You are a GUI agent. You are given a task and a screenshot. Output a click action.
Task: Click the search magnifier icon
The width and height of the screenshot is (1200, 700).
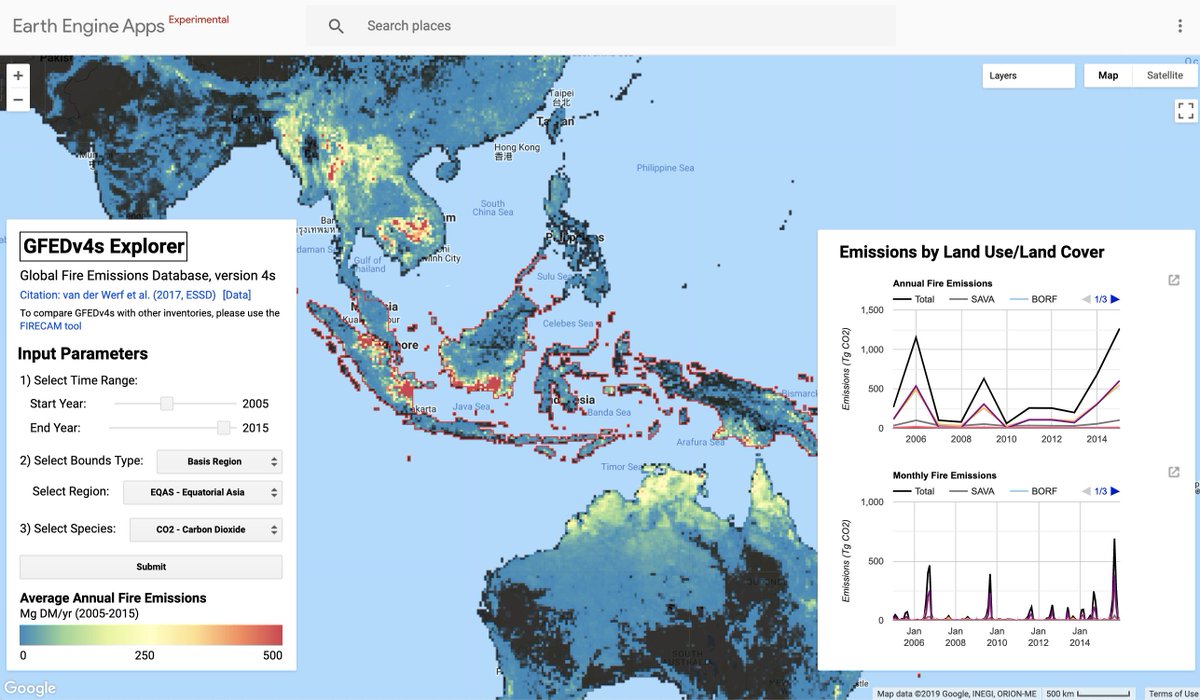tap(336, 26)
